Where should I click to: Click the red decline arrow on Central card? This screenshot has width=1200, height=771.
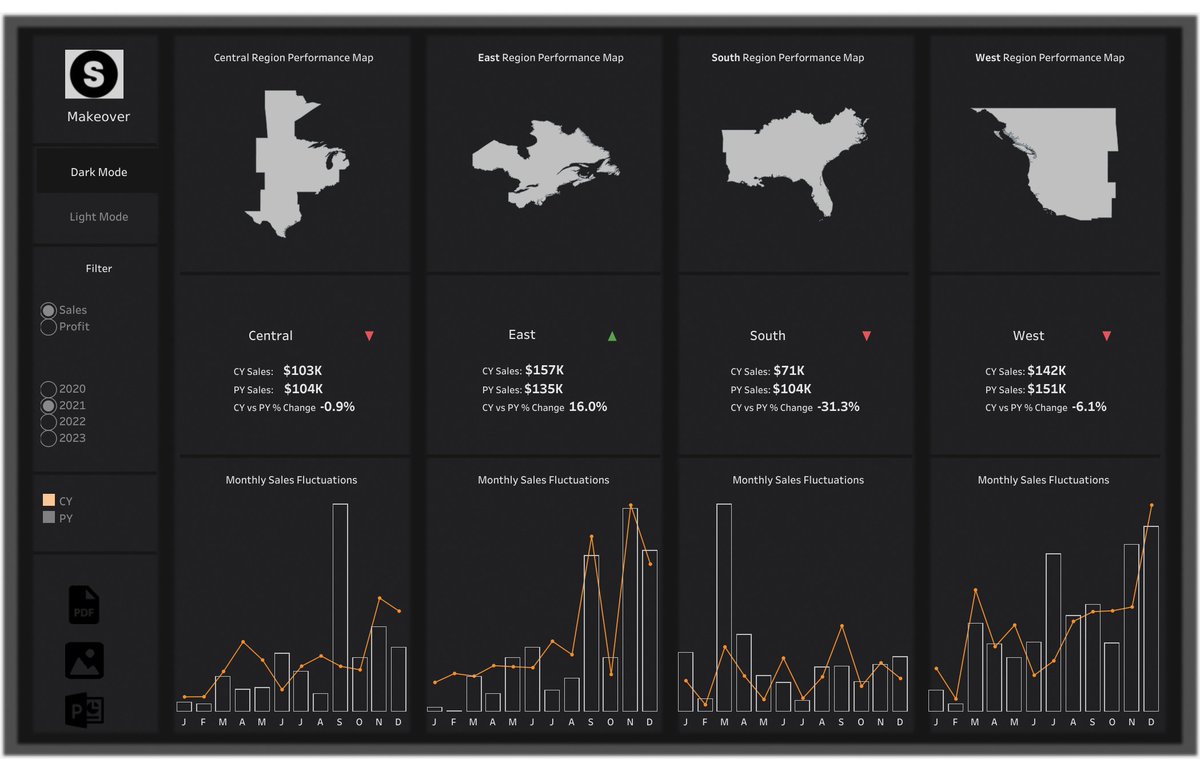pyautogui.click(x=369, y=335)
